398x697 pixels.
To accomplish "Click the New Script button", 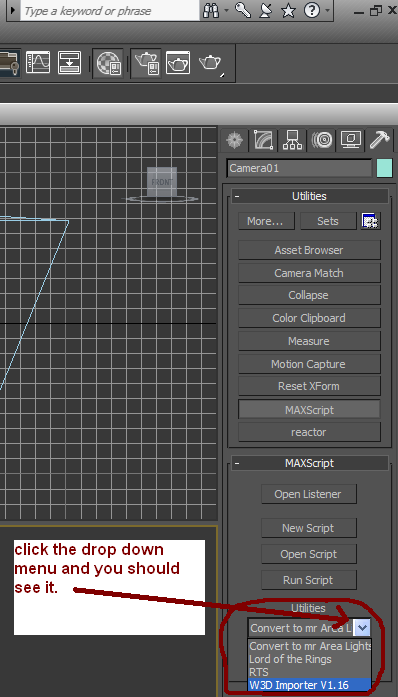I will 309,528.
